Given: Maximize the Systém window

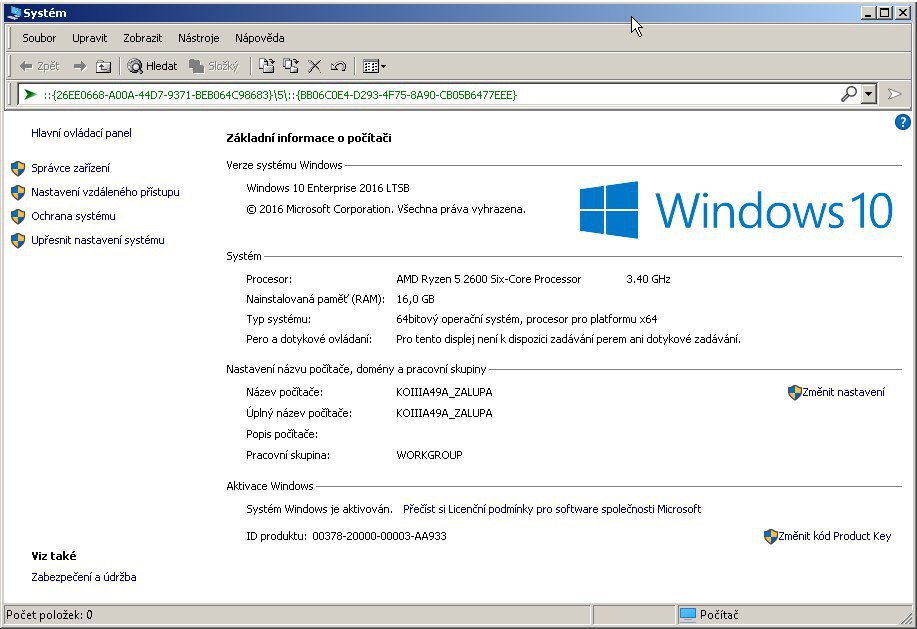Looking at the screenshot, I should [x=885, y=12].
